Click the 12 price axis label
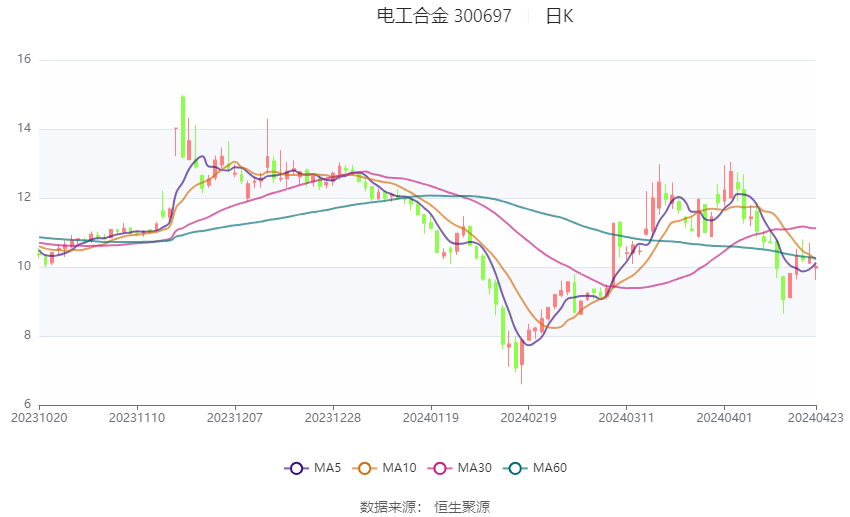Screen dimensions: 850x517 tap(24, 197)
